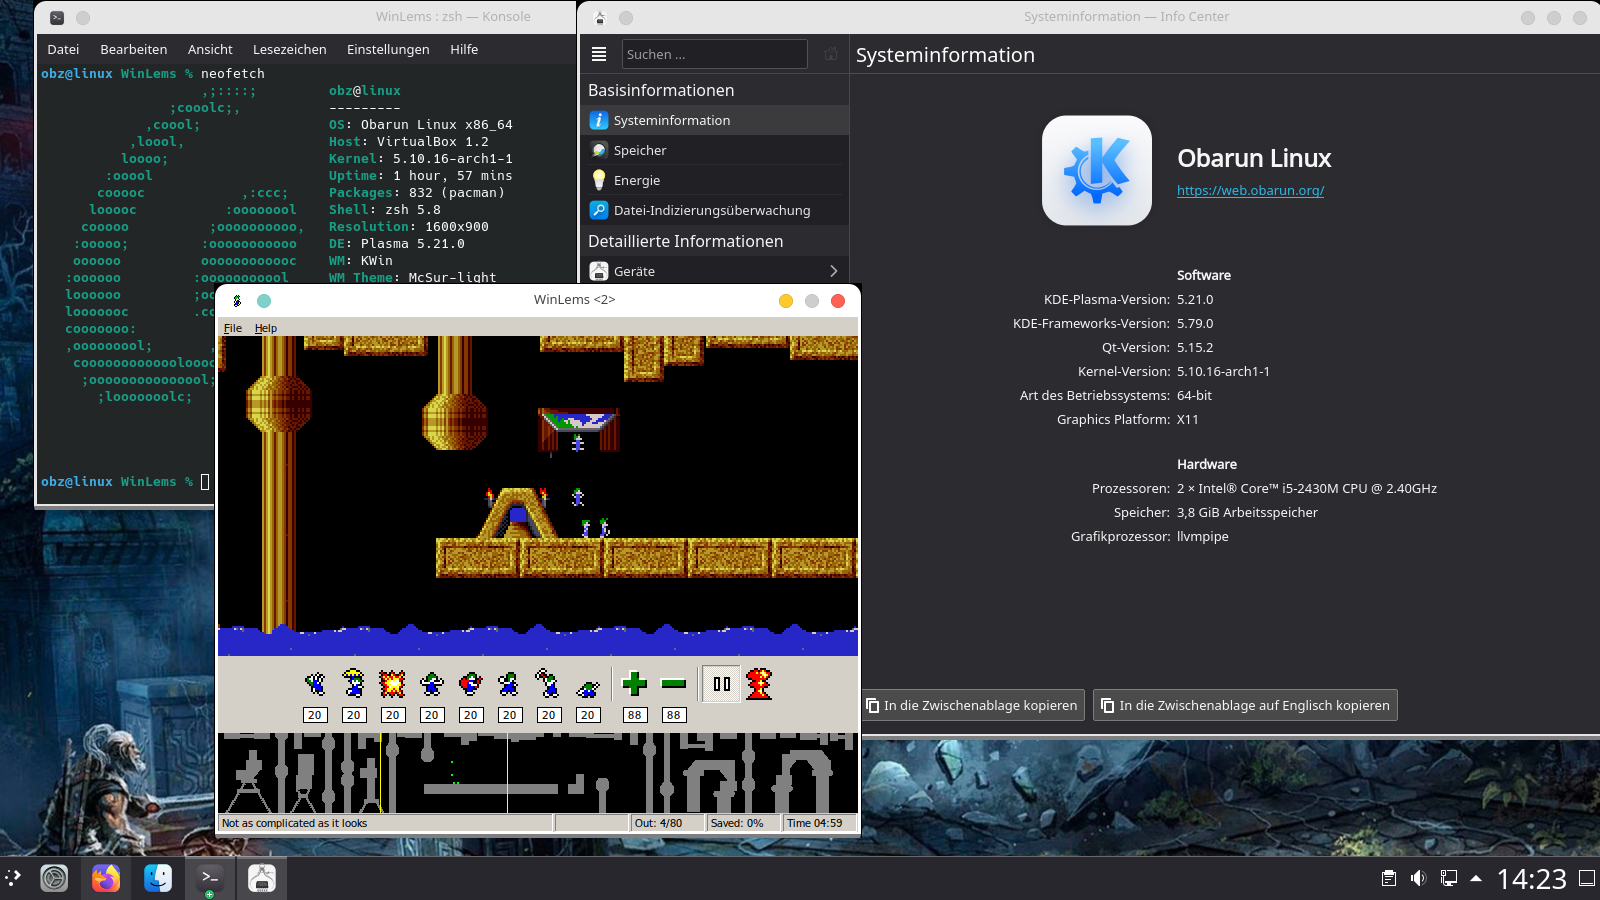
Task: Open the Help menu in WinLems
Action: point(266,328)
